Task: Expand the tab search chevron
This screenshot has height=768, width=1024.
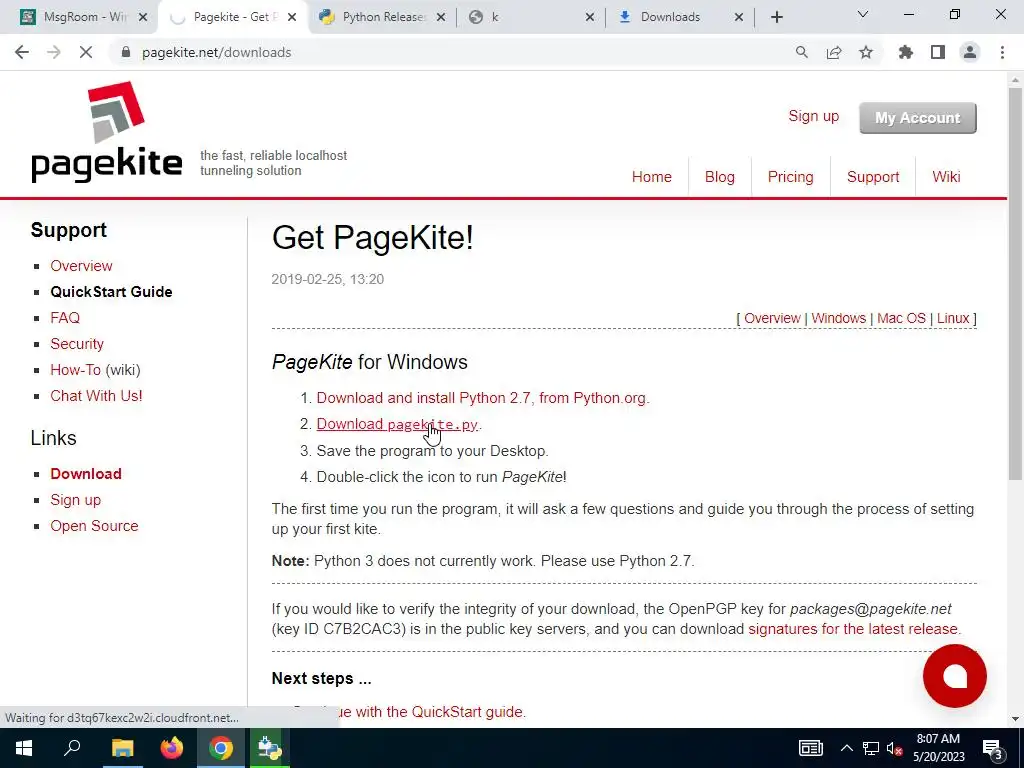Action: 863,14
